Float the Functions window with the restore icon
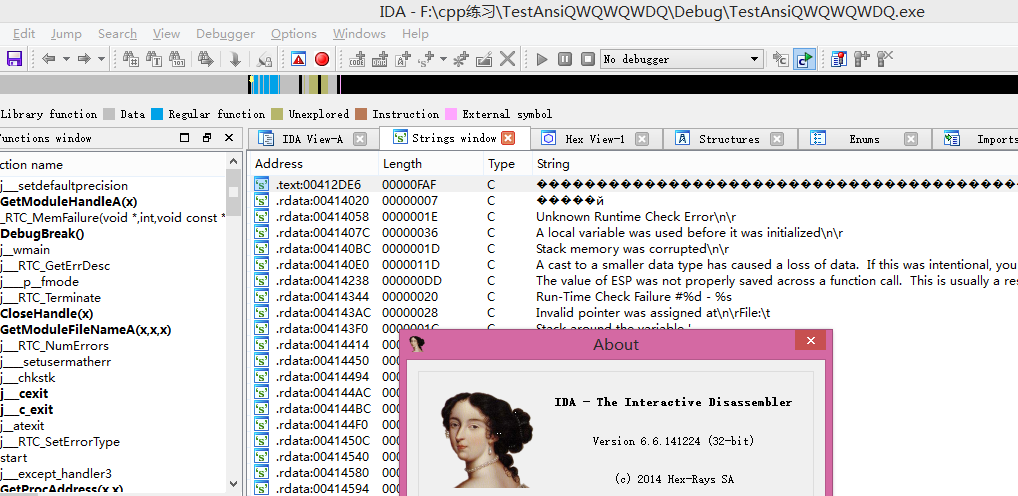Viewport: 1018px width, 496px height. [x=207, y=138]
